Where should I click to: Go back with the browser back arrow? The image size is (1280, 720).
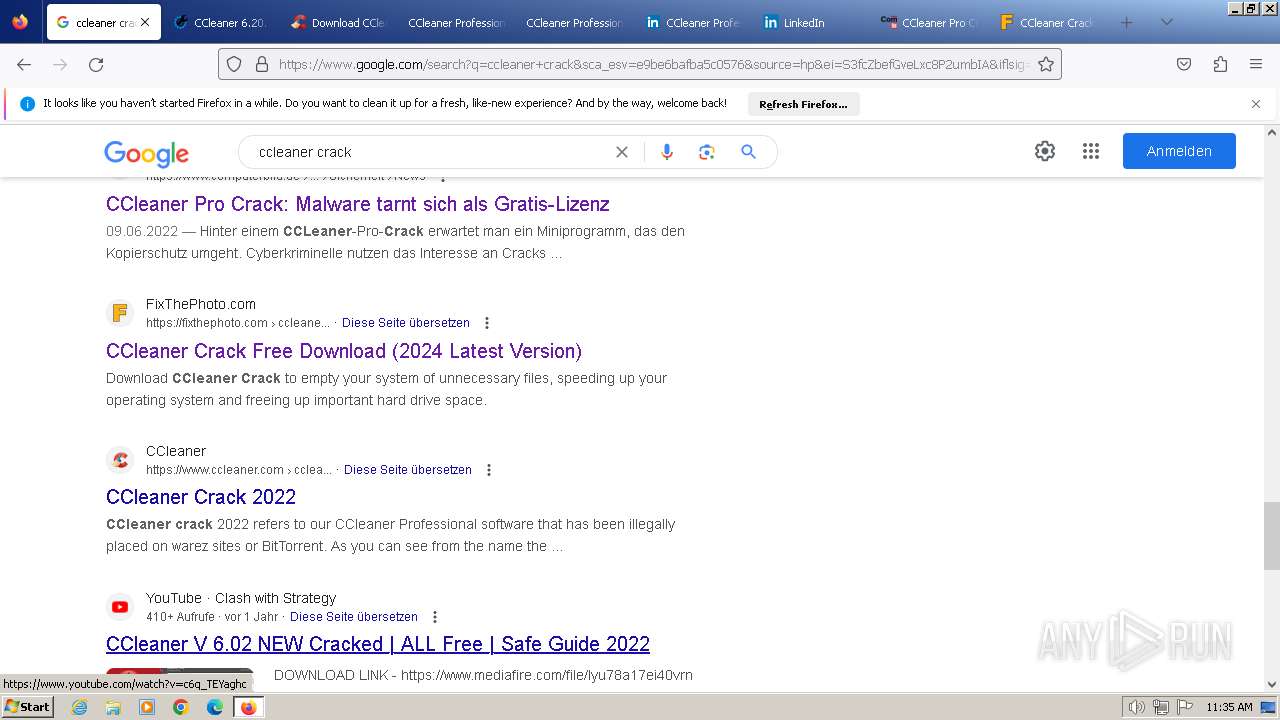[24, 64]
